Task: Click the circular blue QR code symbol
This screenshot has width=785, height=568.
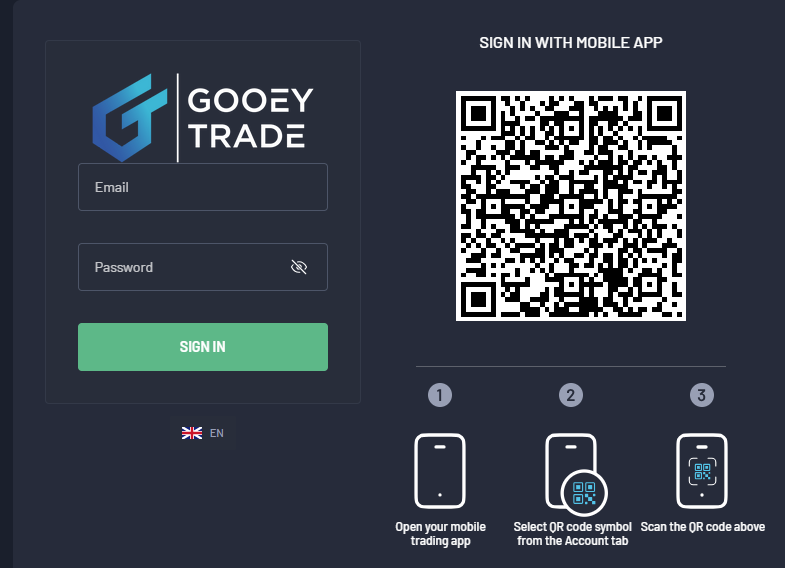Action: pyautogui.click(x=584, y=493)
